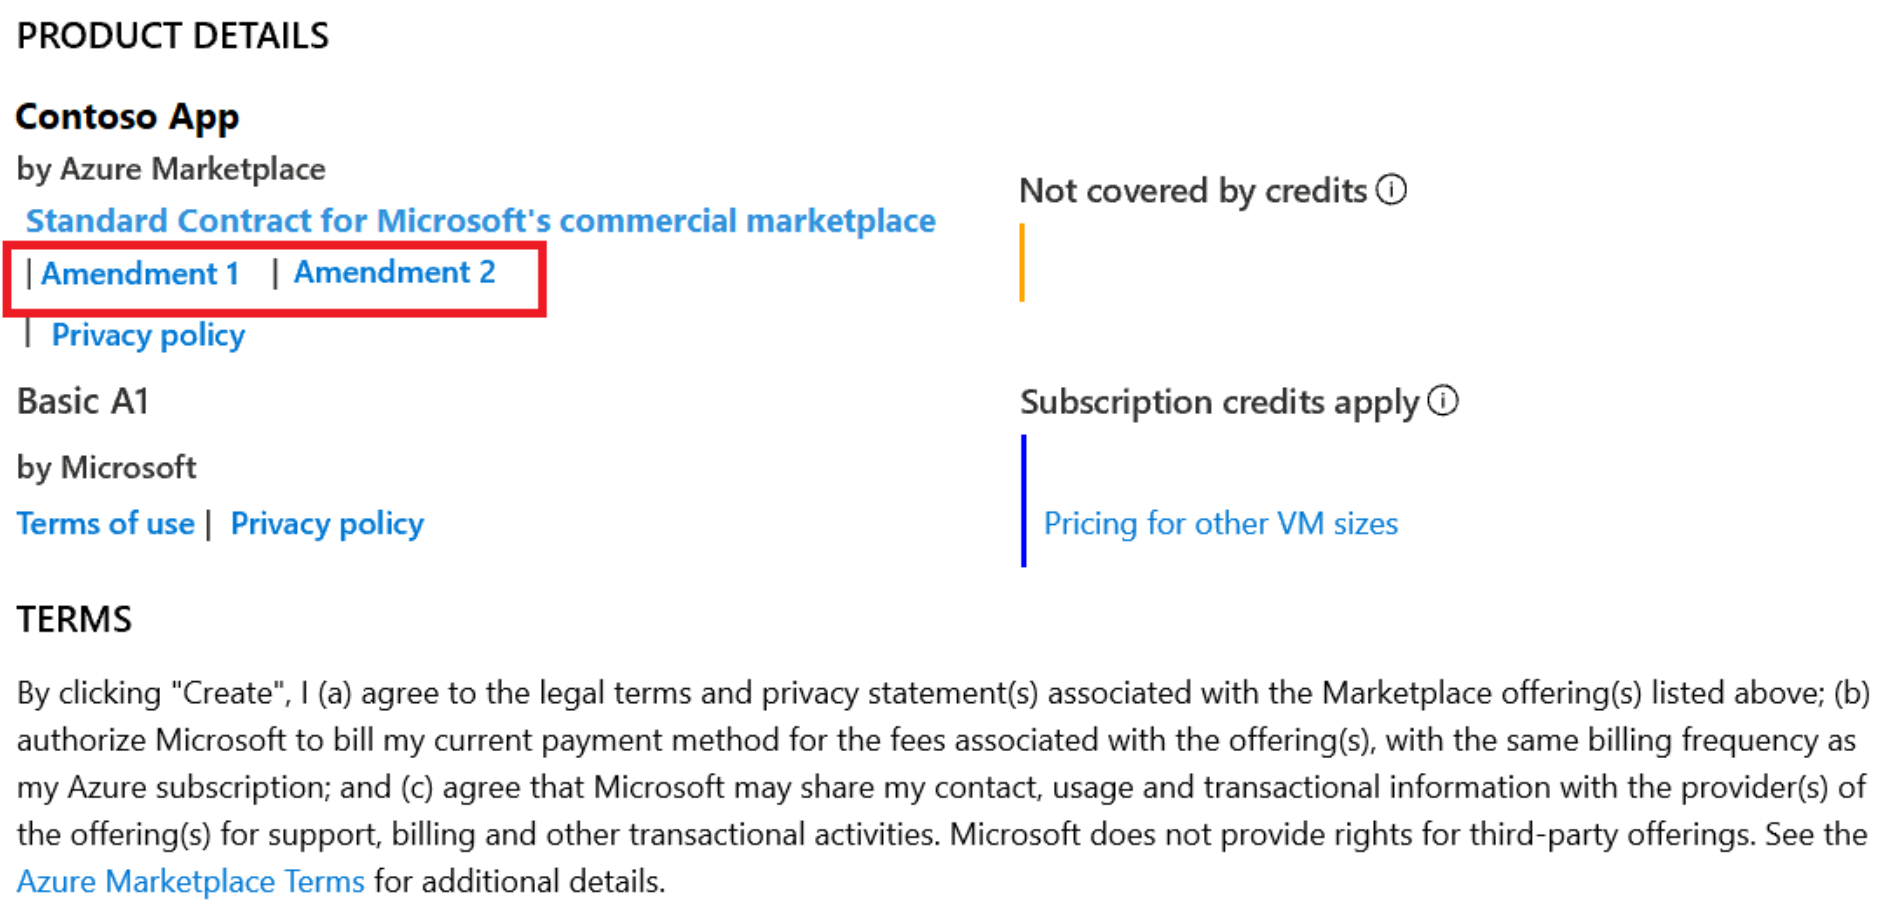
Task: Click the by Azure Marketplace publisher text
Action: 171,169
